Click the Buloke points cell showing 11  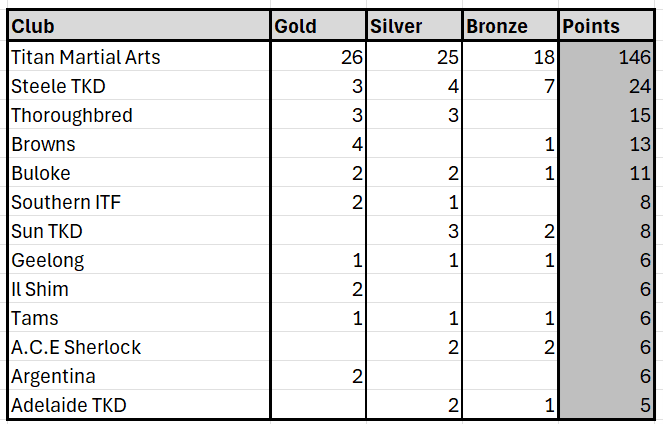coord(608,173)
